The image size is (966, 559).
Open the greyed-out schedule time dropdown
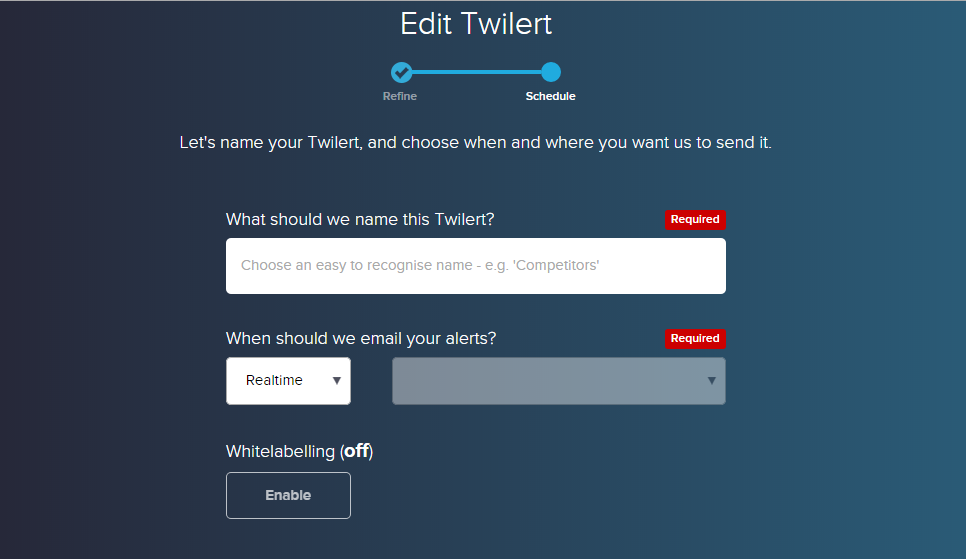559,381
